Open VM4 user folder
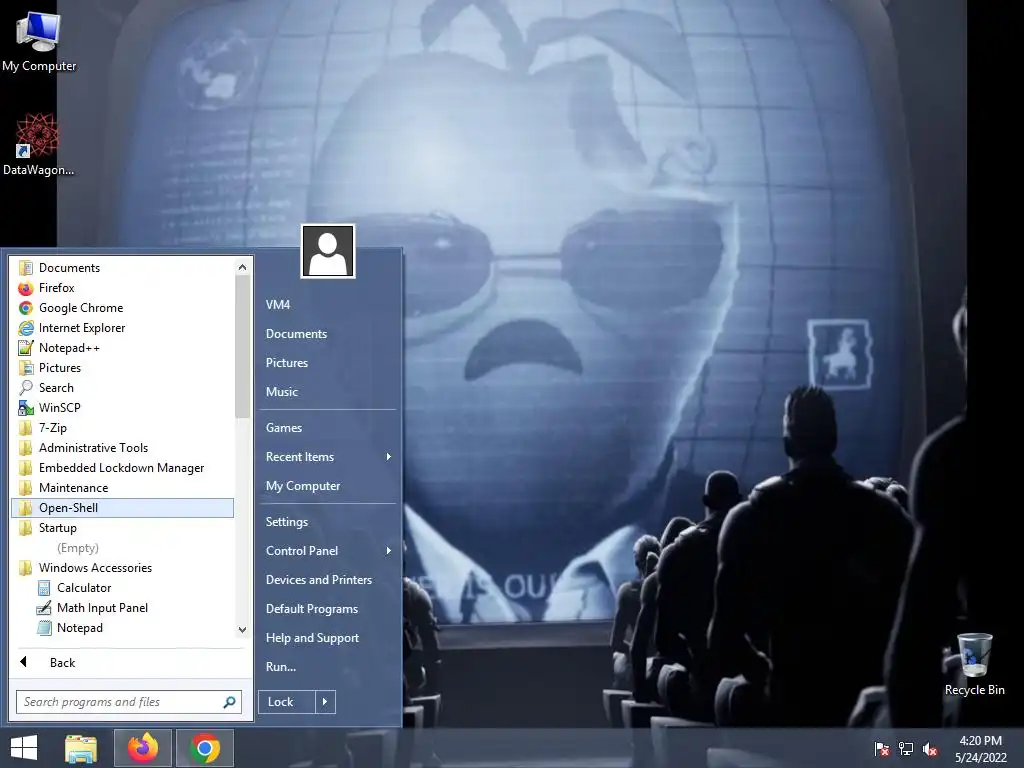This screenshot has width=1024, height=768. (328, 305)
